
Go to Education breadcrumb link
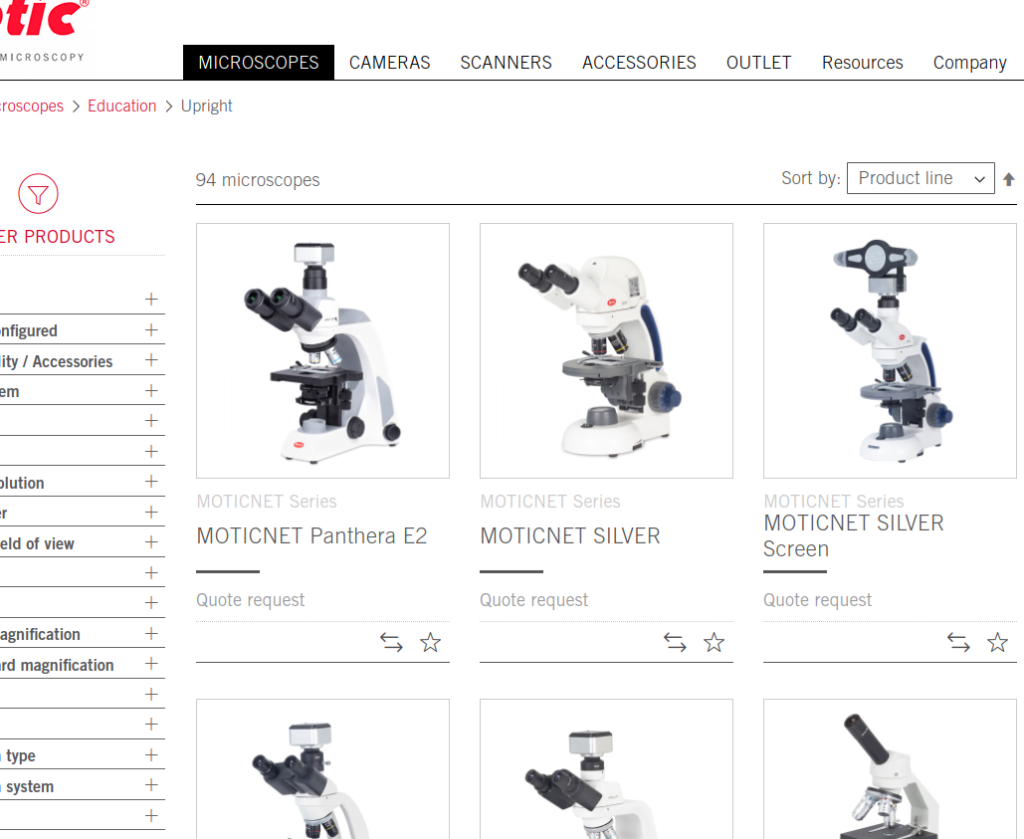point(122,106)
